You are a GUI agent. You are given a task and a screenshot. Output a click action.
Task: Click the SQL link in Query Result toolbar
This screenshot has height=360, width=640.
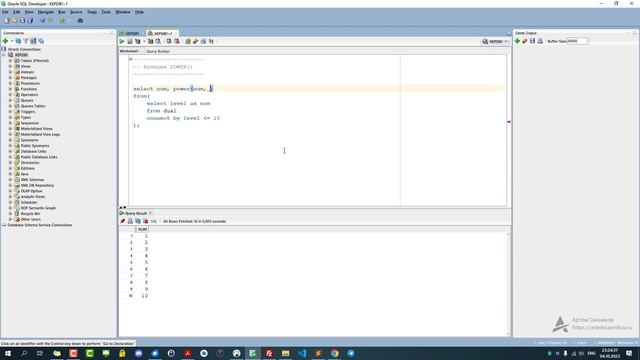[x=153, y=221]
